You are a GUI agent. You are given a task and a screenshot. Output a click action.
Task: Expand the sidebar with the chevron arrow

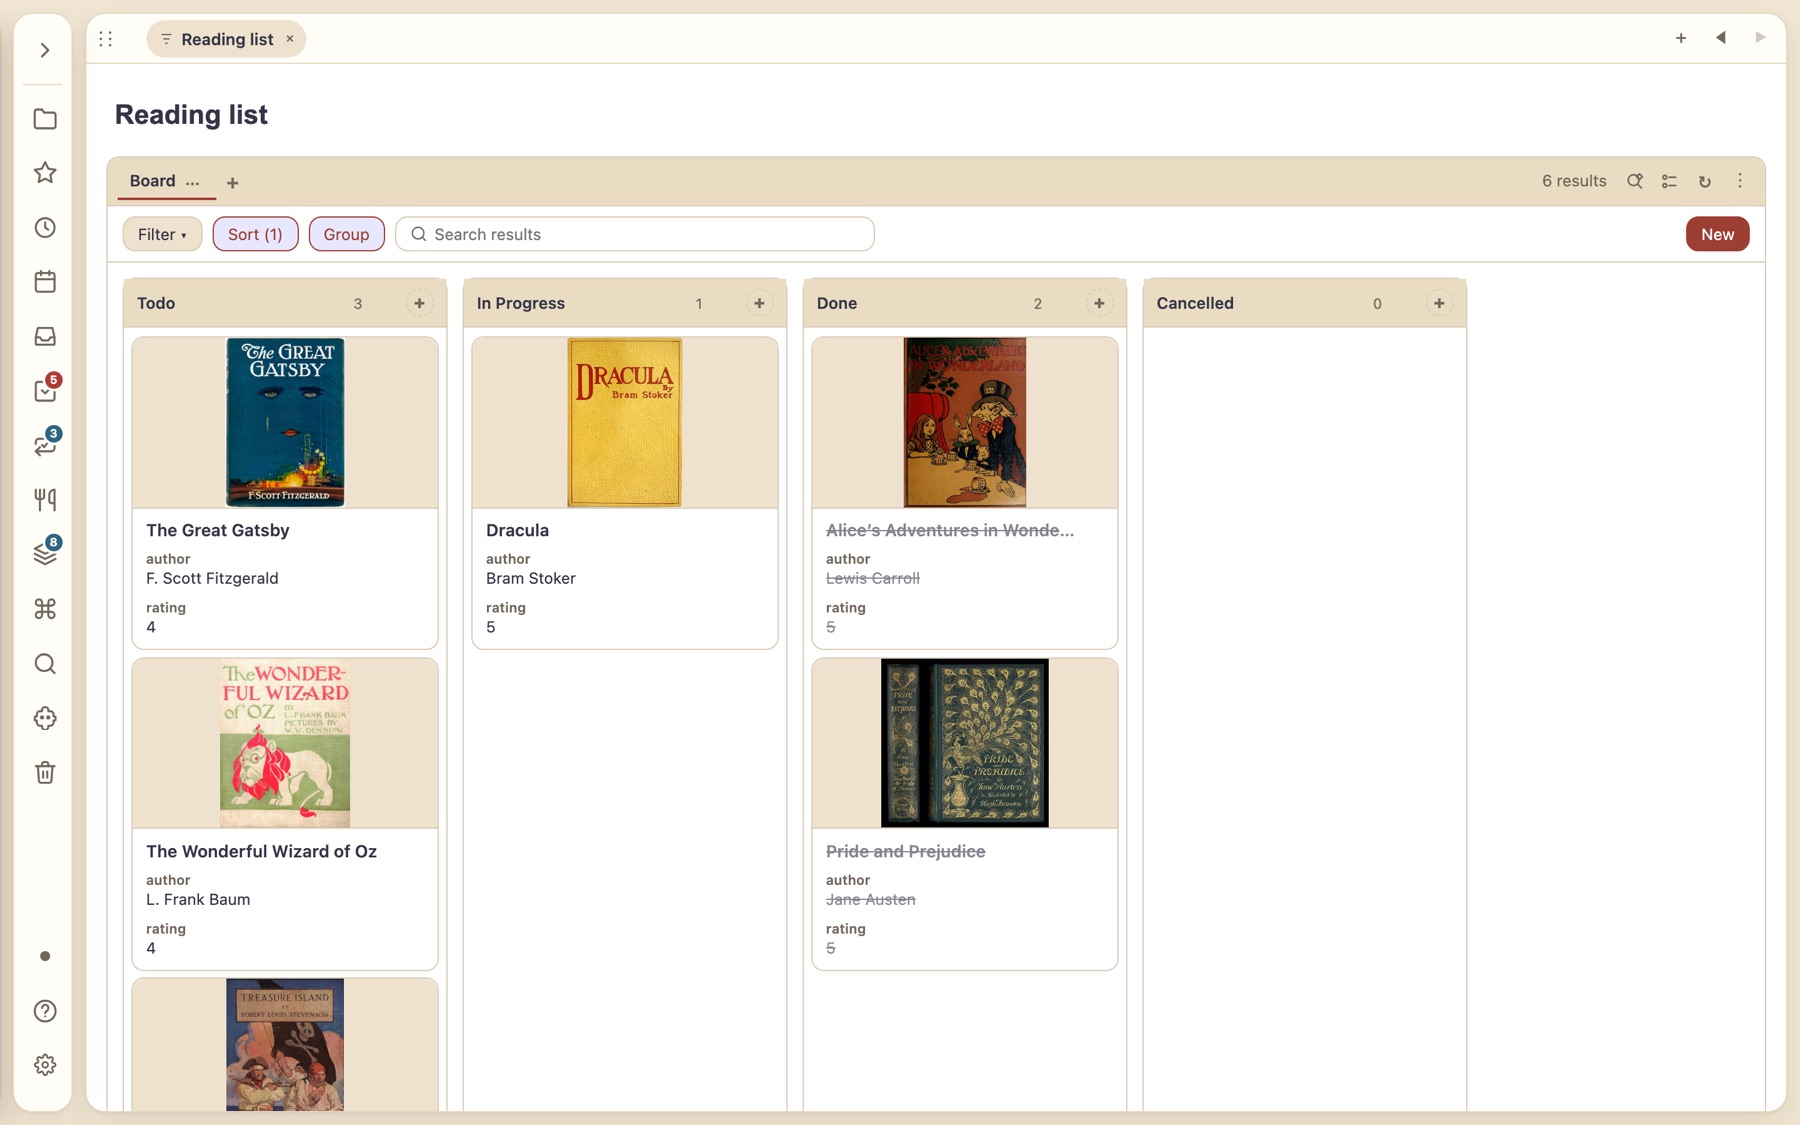coord(45,50)
